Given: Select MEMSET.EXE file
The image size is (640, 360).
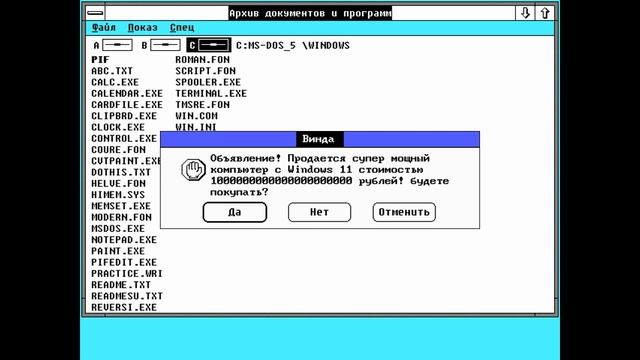Looking at the screenshot, I should (121, 206).
